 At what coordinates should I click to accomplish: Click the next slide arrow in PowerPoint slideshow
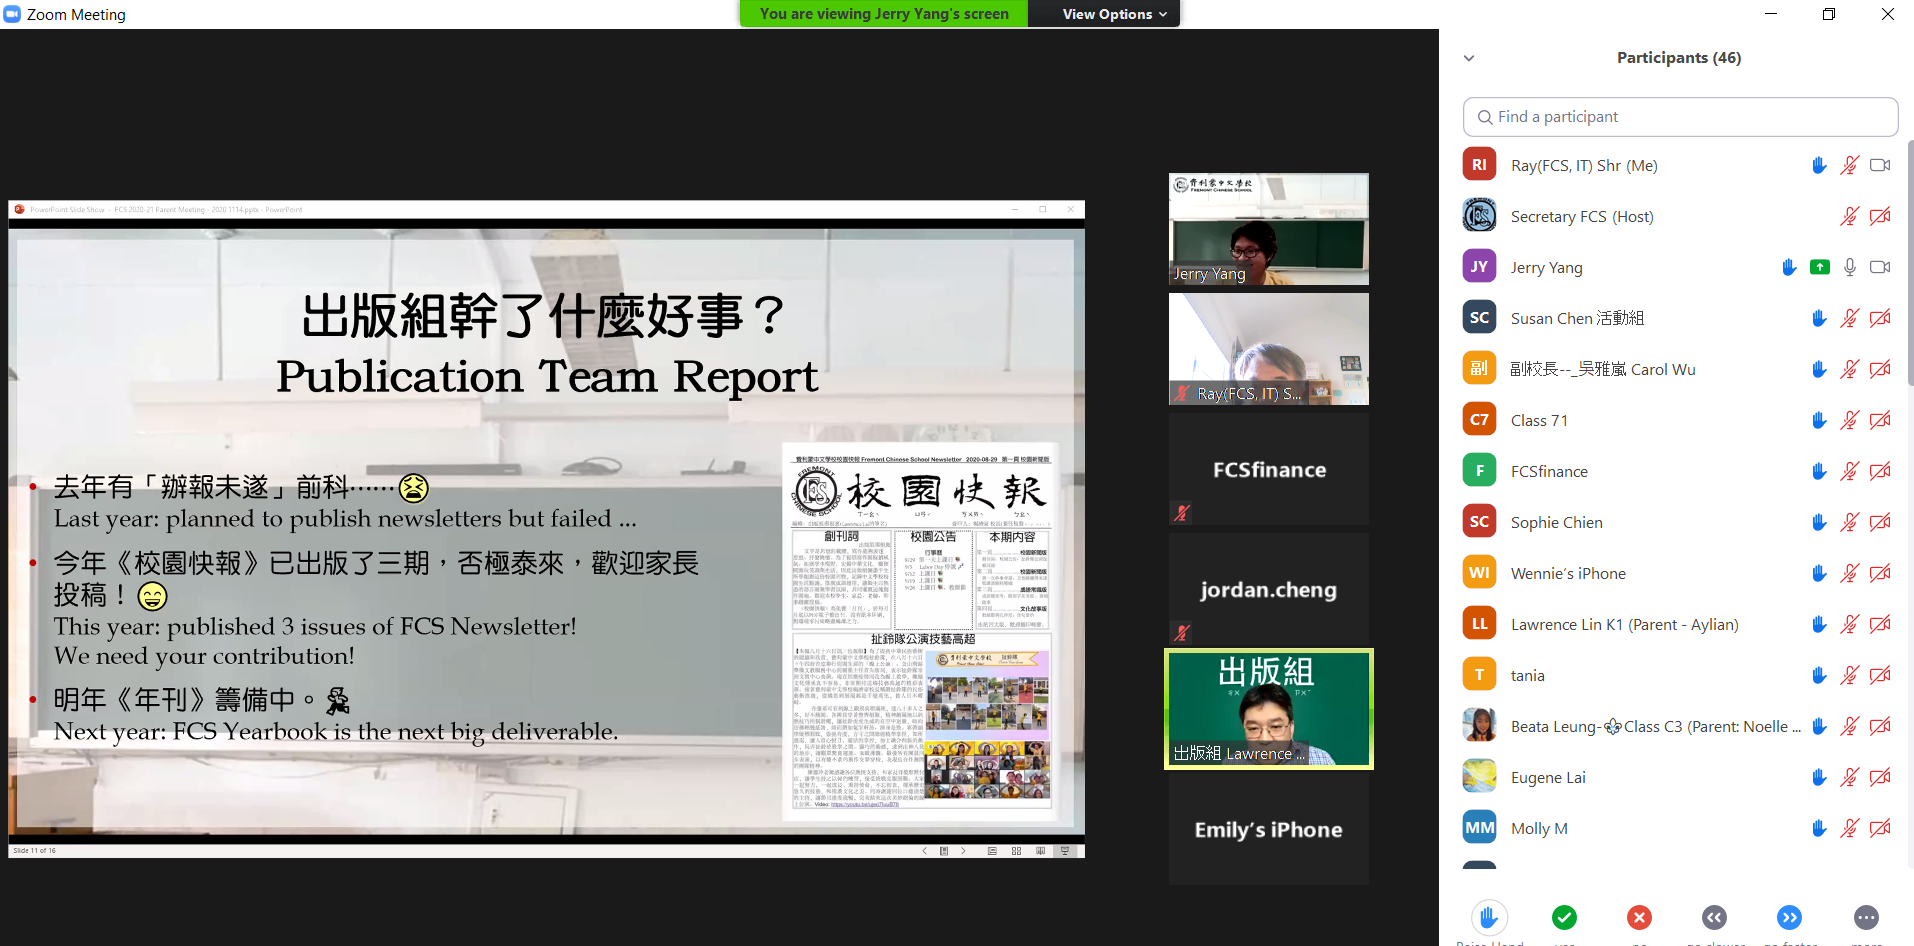click(963, 851)
